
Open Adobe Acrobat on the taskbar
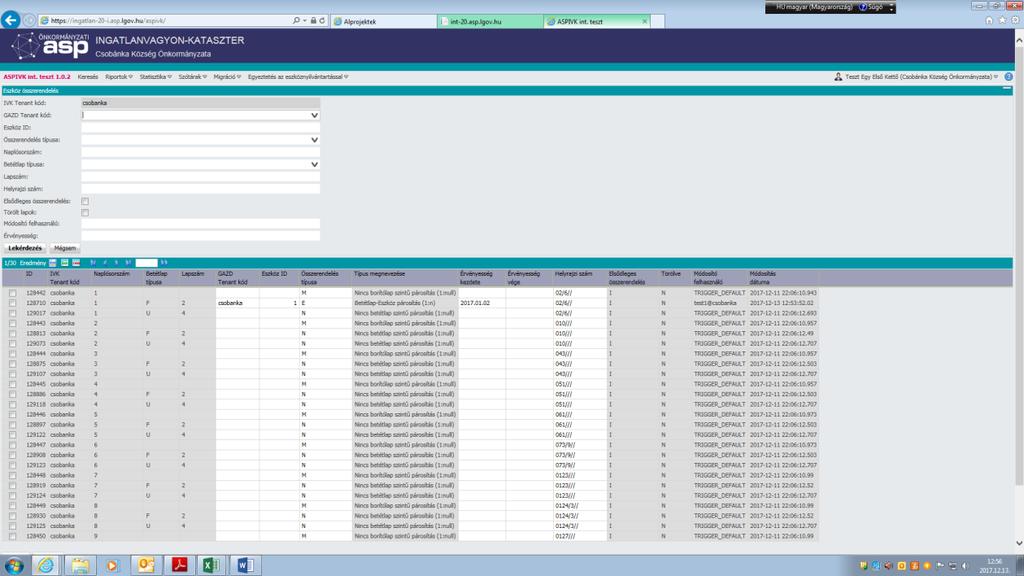click(x=179, y=565)
